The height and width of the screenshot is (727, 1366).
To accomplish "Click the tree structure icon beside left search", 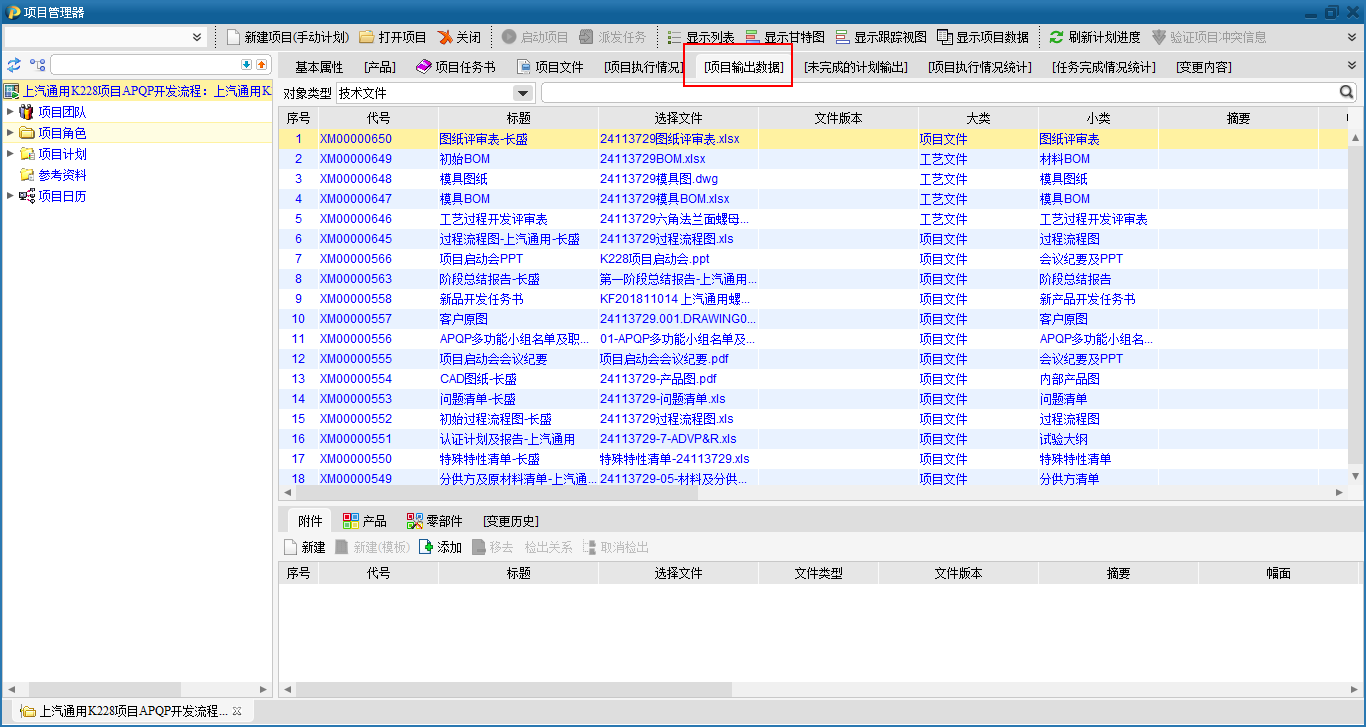I will pyautogui.click(x=37, y=65).
